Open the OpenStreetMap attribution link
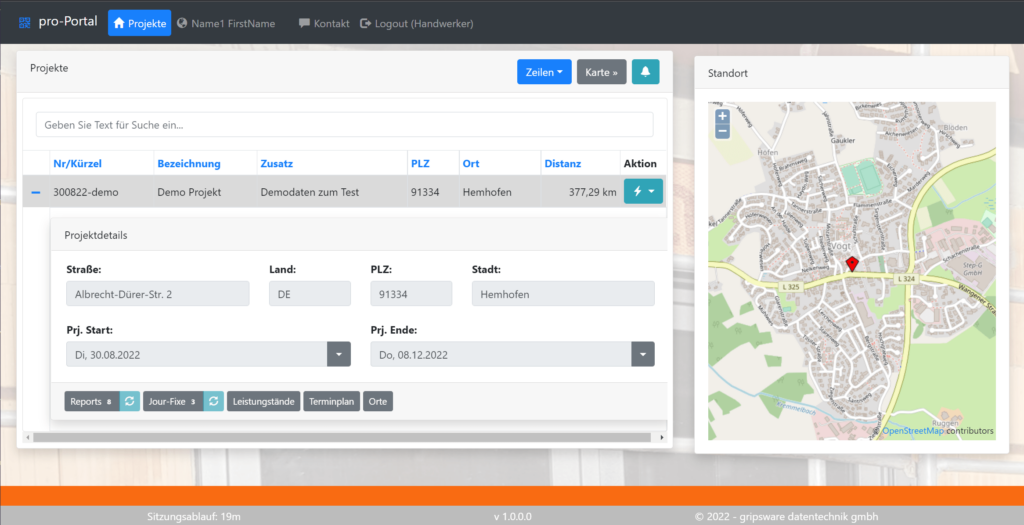Viewport: 1024px width, 525px height. pos(913,431)
